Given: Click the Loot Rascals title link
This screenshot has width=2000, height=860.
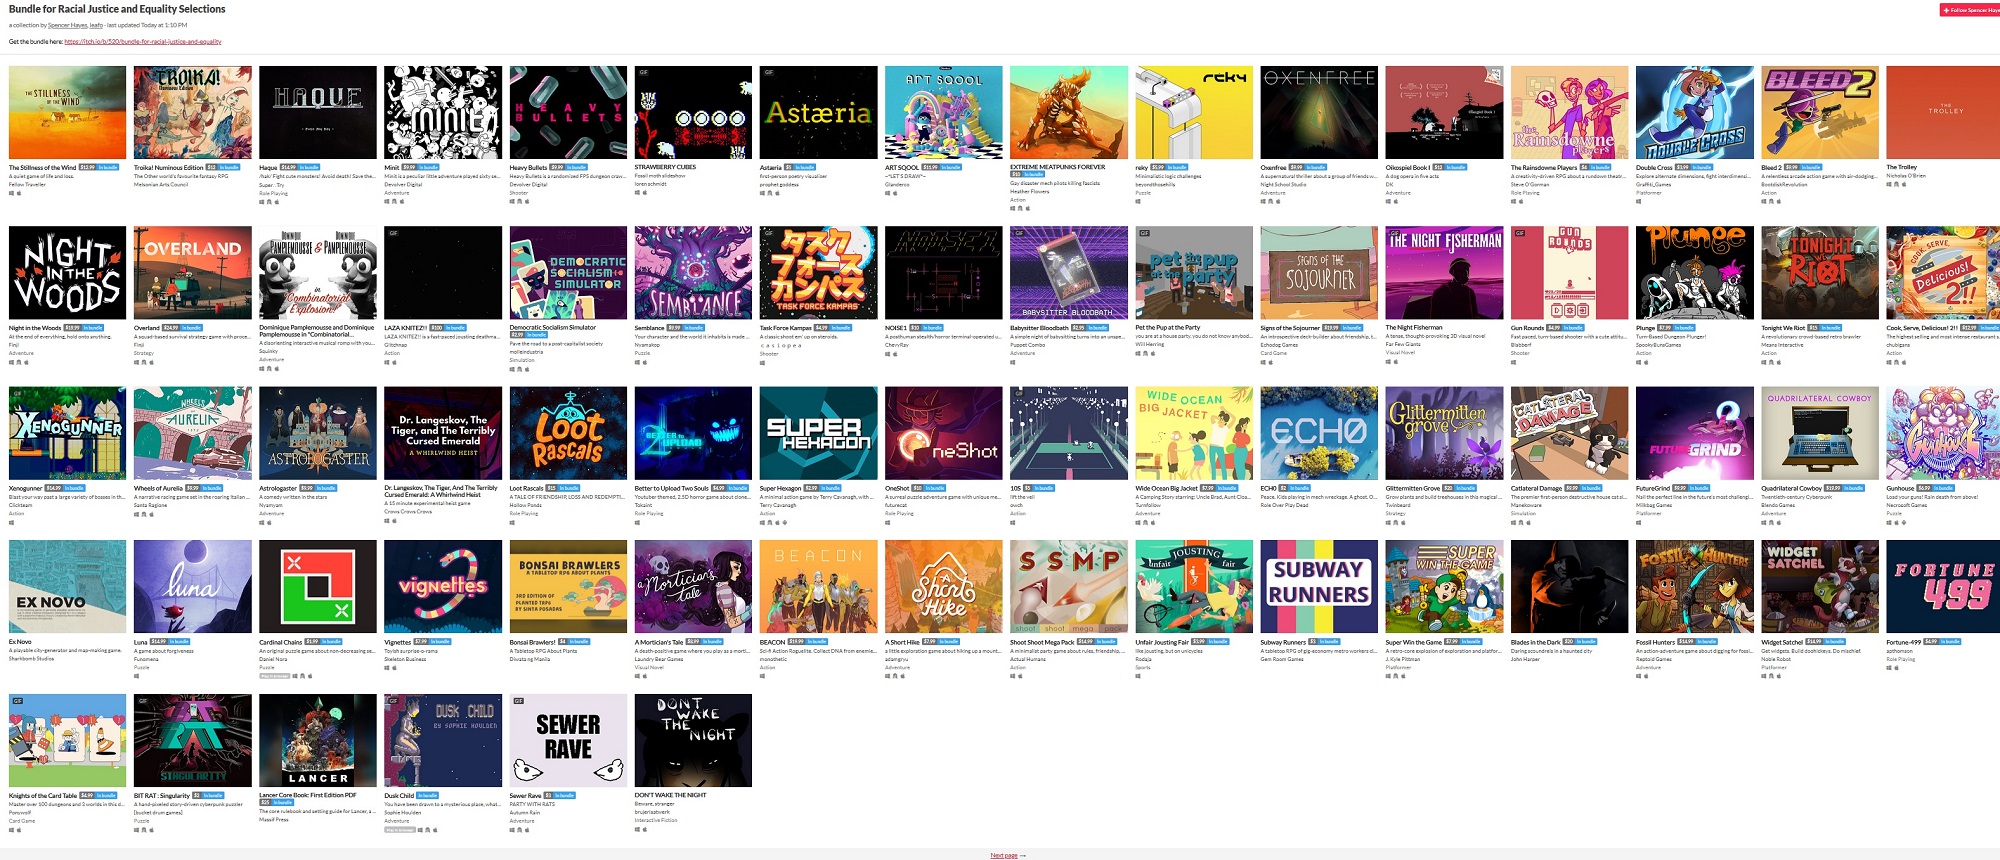Looking at the screenshot, I should coord(527,489).
